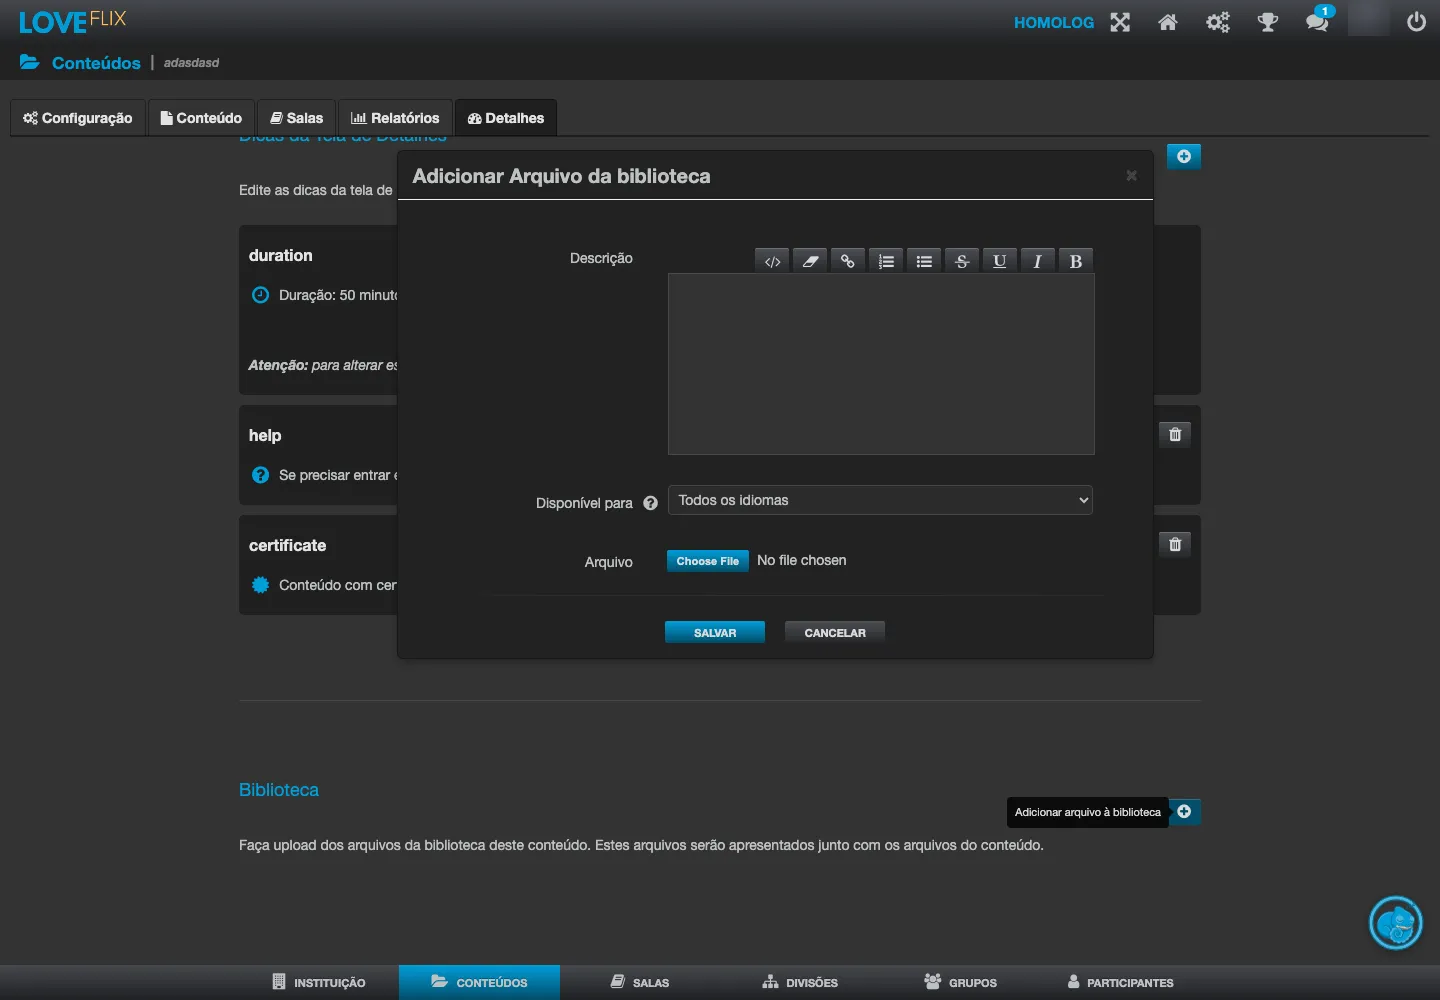
Task: Click the Conteúdos breadcrumb link
Action: tap(96, 63)
